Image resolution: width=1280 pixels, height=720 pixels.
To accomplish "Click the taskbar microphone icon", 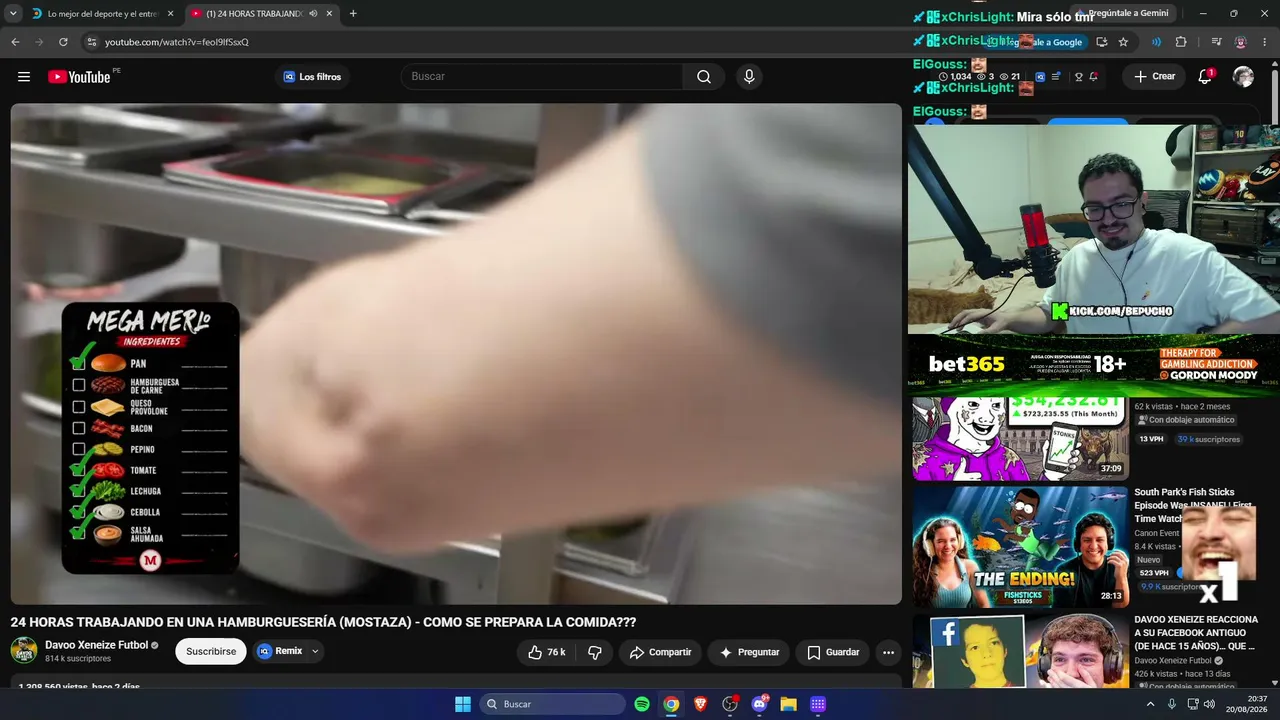I will (1171, 704).
